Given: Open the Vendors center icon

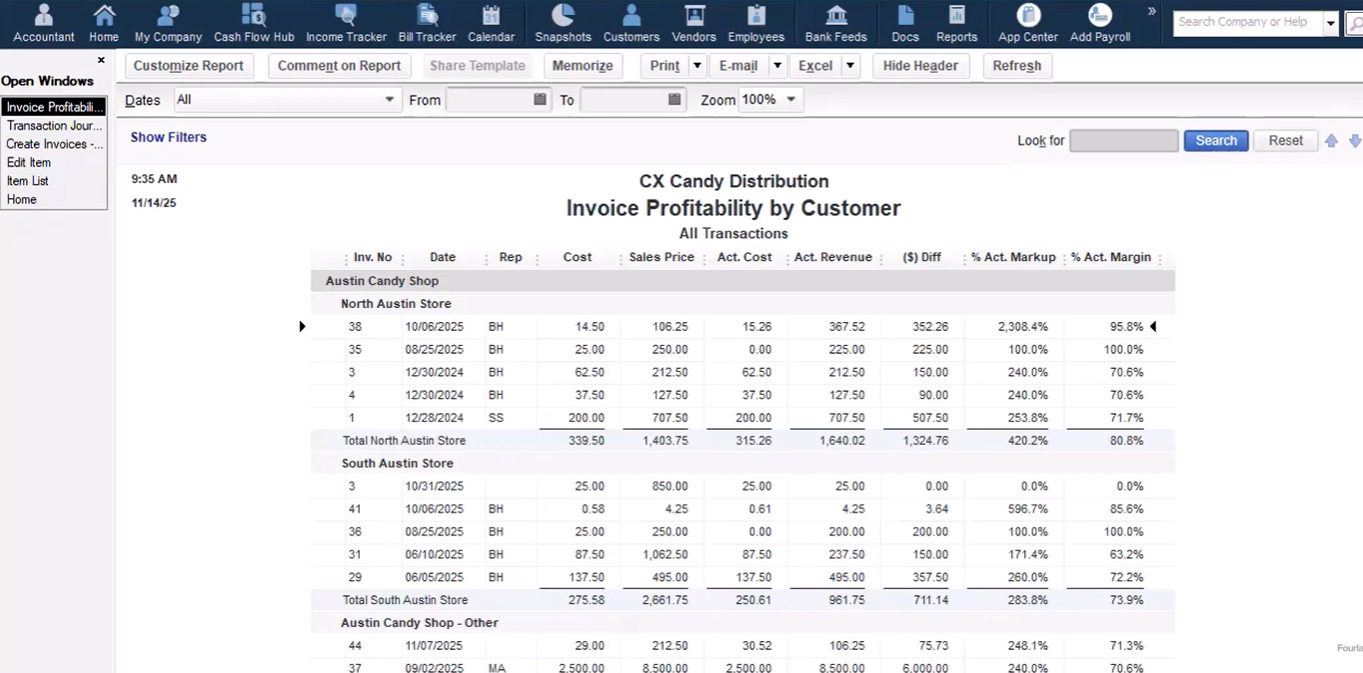Looking at the screenshot, I should [693, 23].
